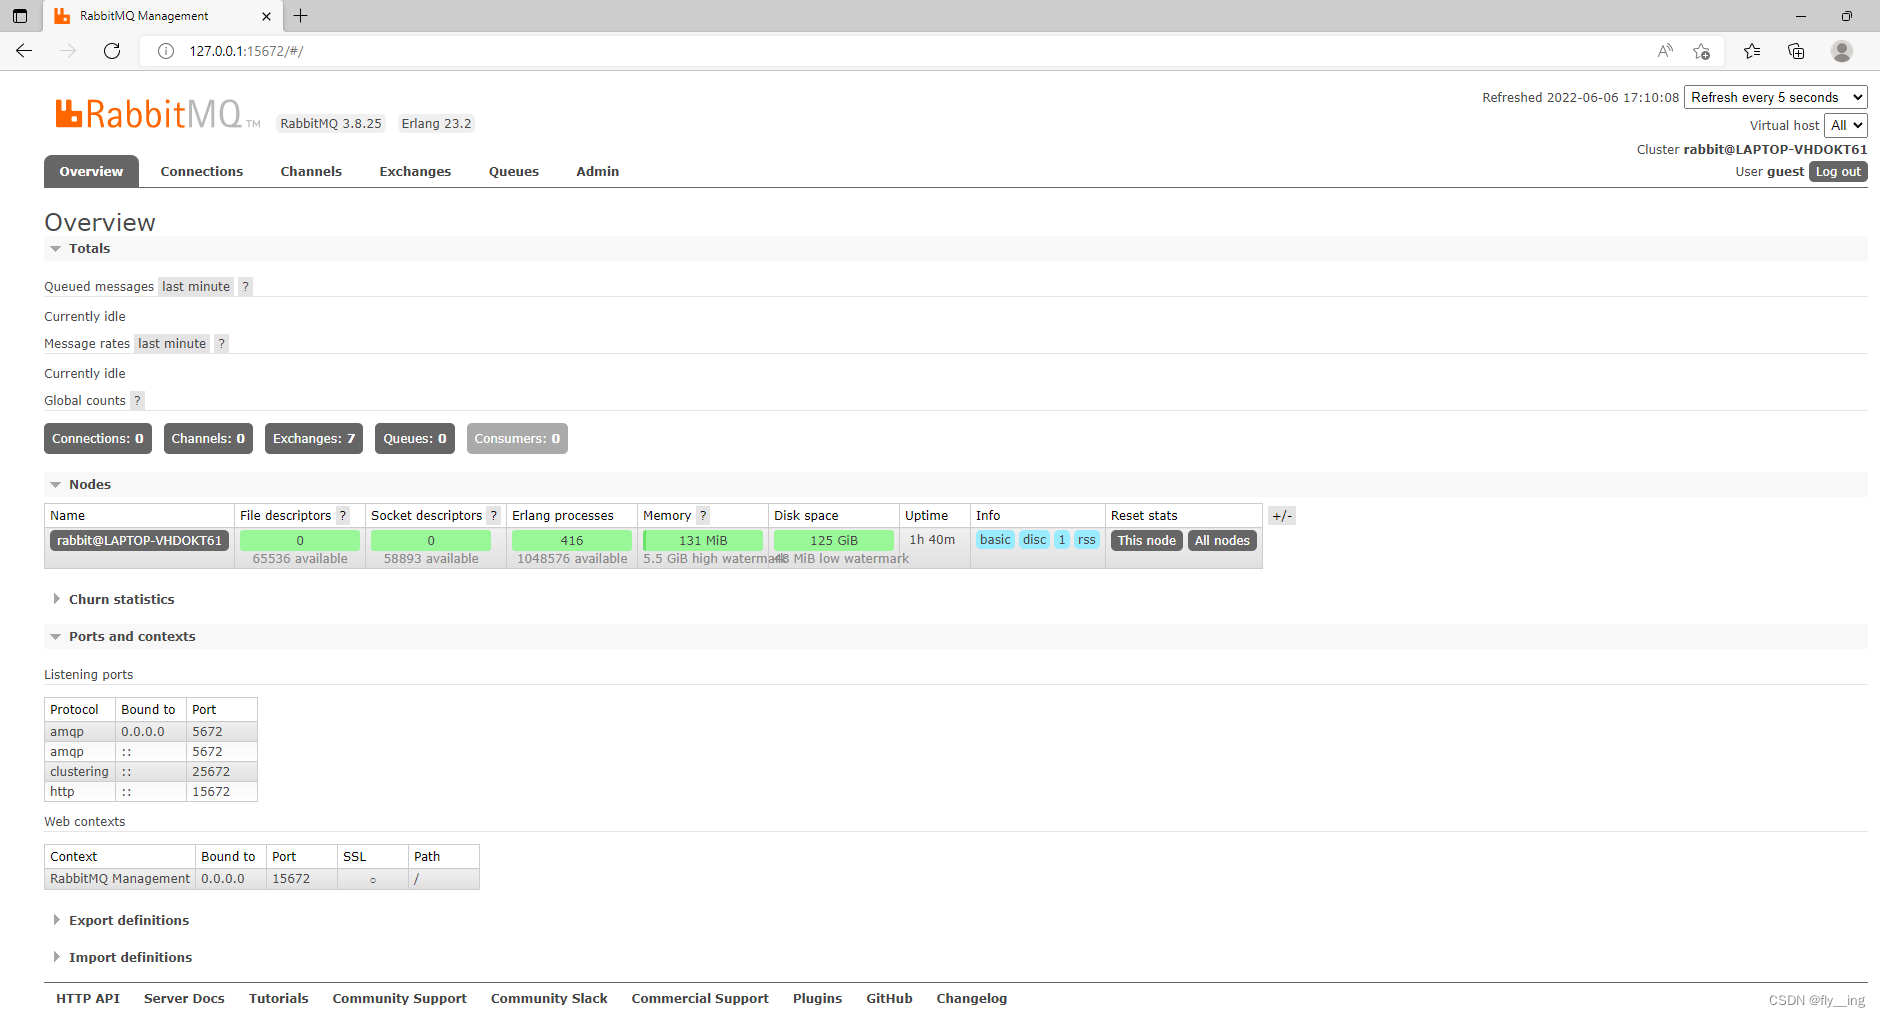Click the rss info tag

click(1087, 540)
